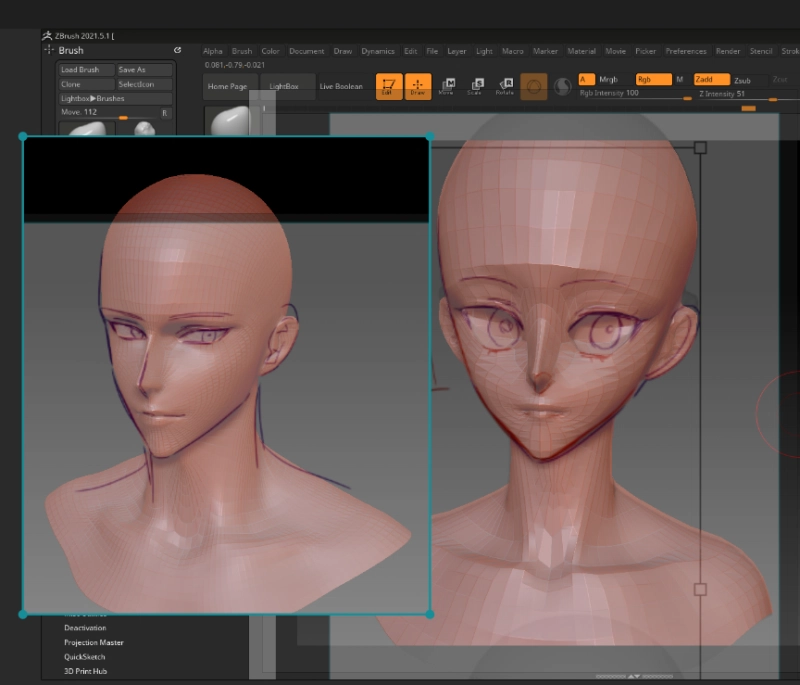This screenshot has height=685, width=800.
Task: Click the Load Brush button
Action: [80, 70]
